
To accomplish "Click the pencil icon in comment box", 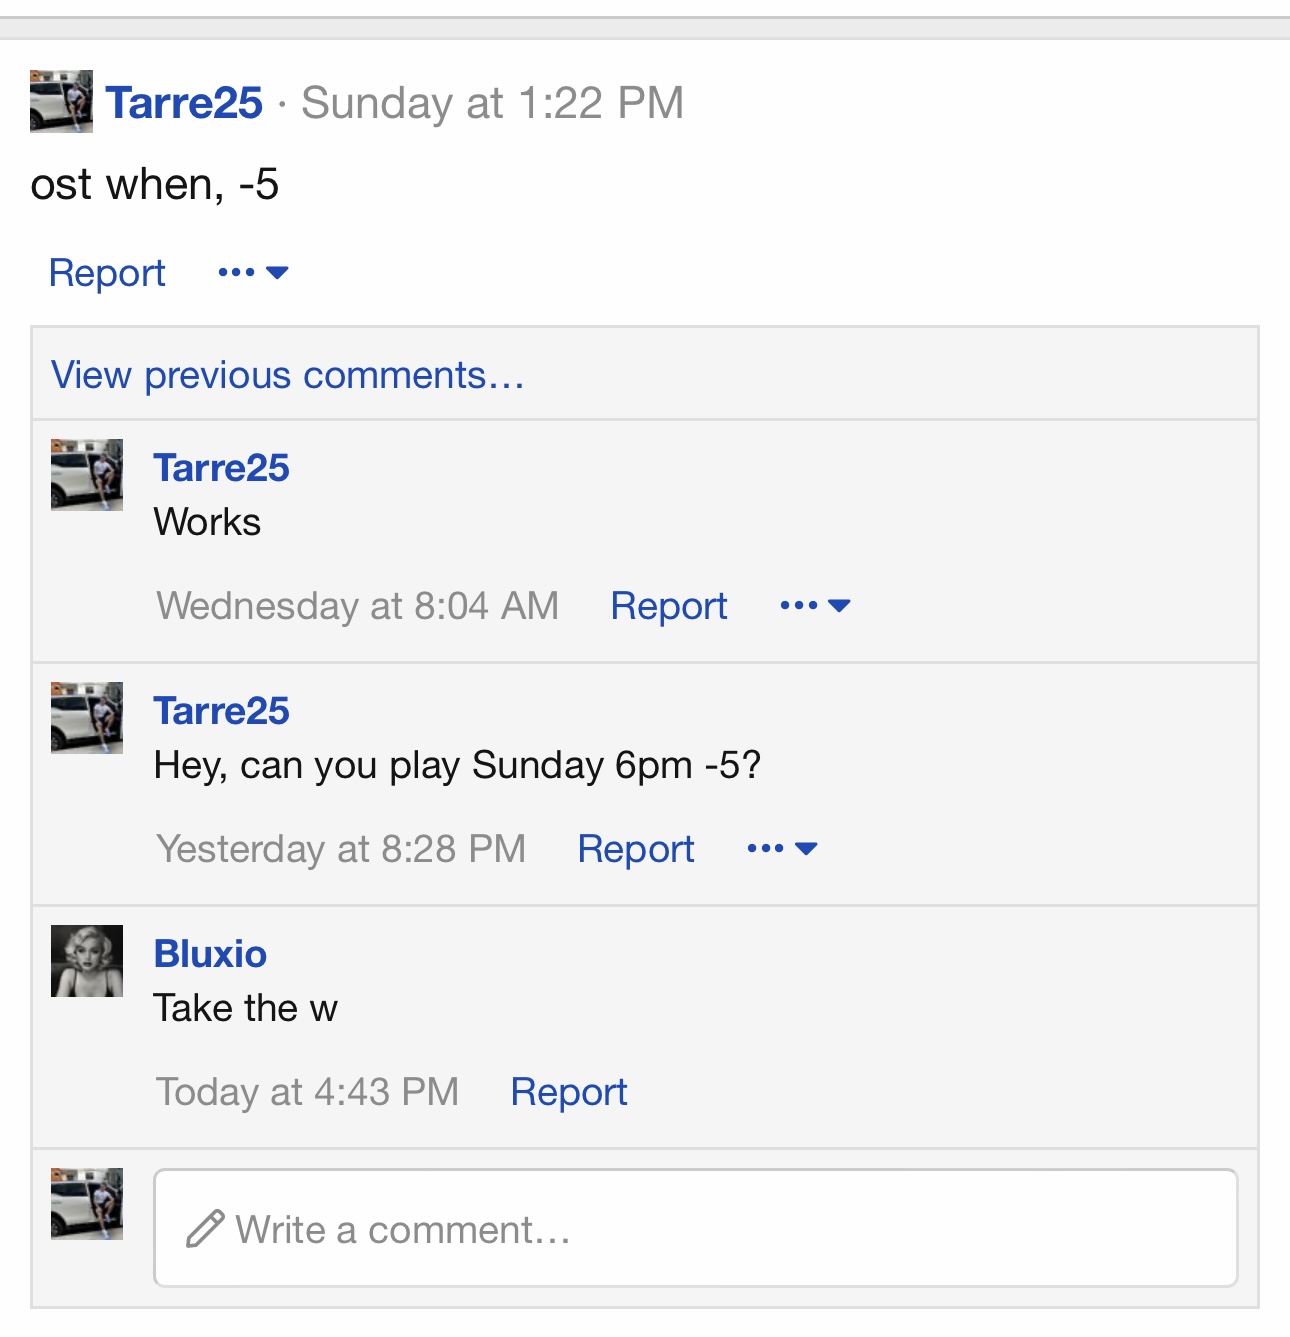I will (x=204, y=1229).
